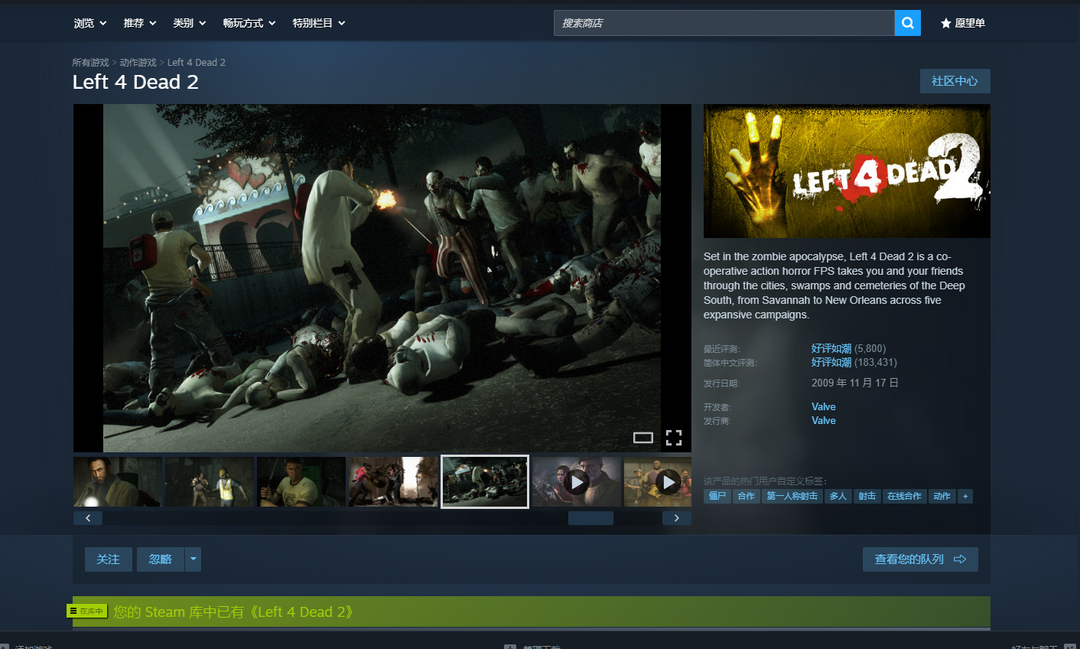This screenshot has width=1080, height=649.
Task: Click the release date 2009 年 11 月 17 日
Action: [855, 383]
